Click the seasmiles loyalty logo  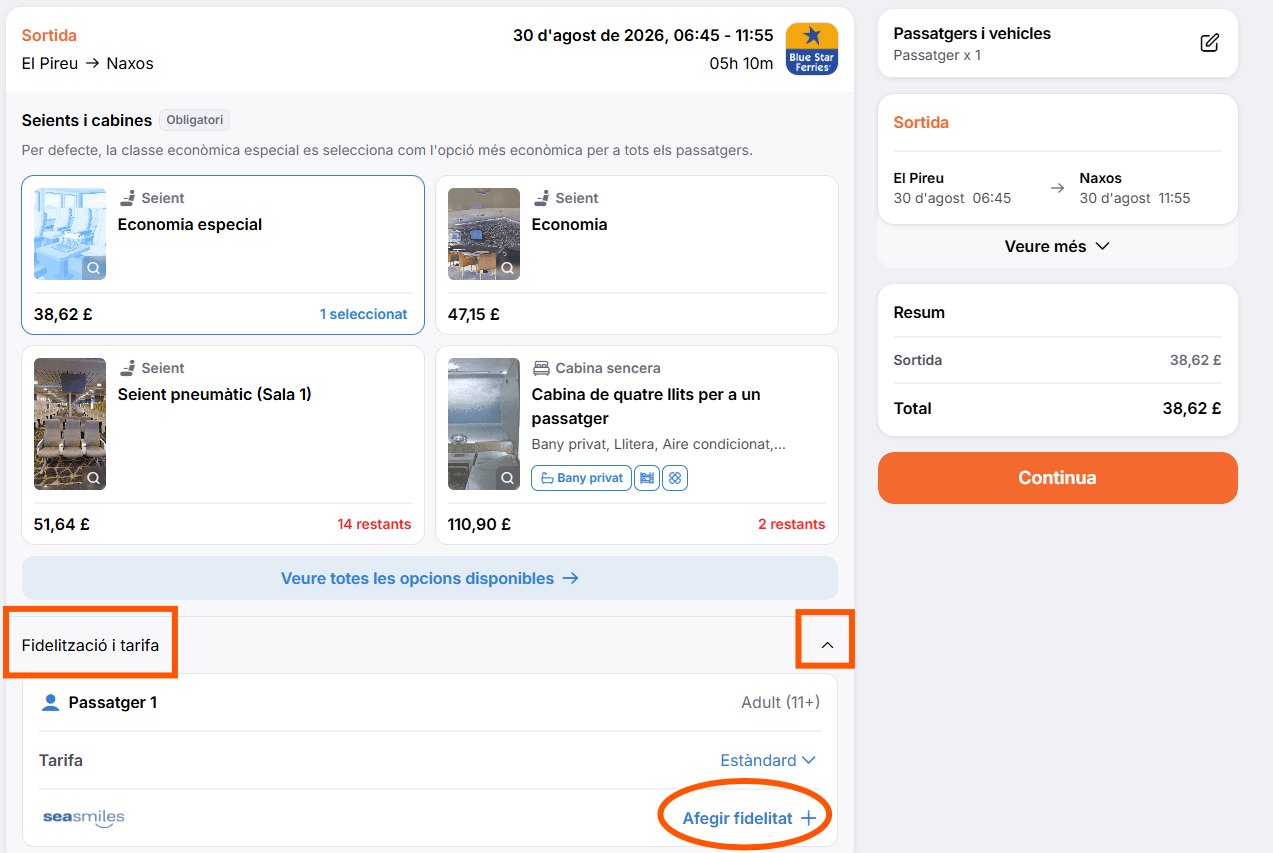tap(84, 818)
